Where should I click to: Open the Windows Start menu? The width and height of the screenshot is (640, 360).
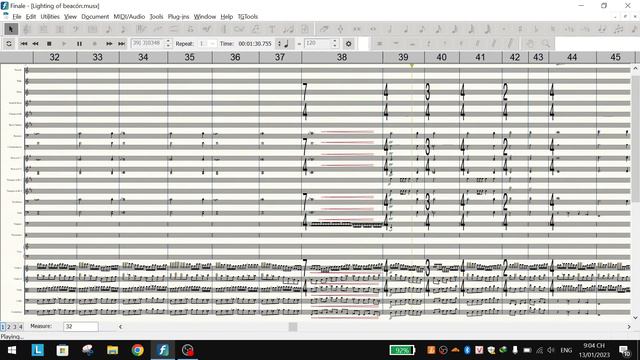12,350
